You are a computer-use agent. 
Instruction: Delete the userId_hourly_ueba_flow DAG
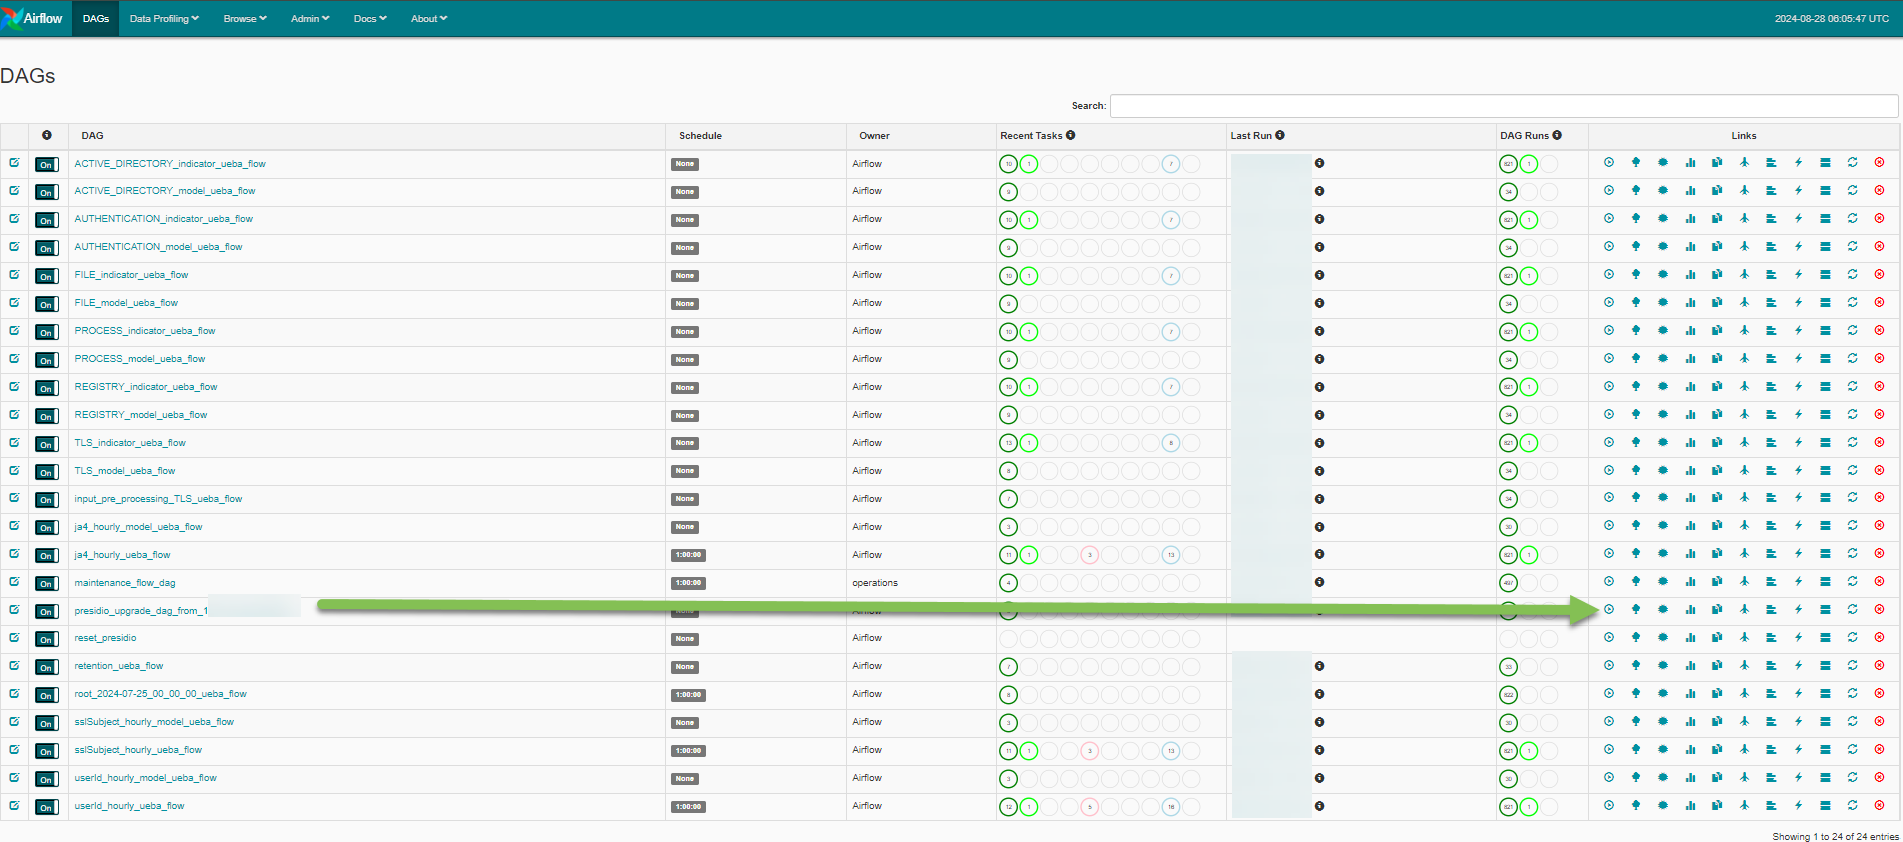tap(1879, 805)
